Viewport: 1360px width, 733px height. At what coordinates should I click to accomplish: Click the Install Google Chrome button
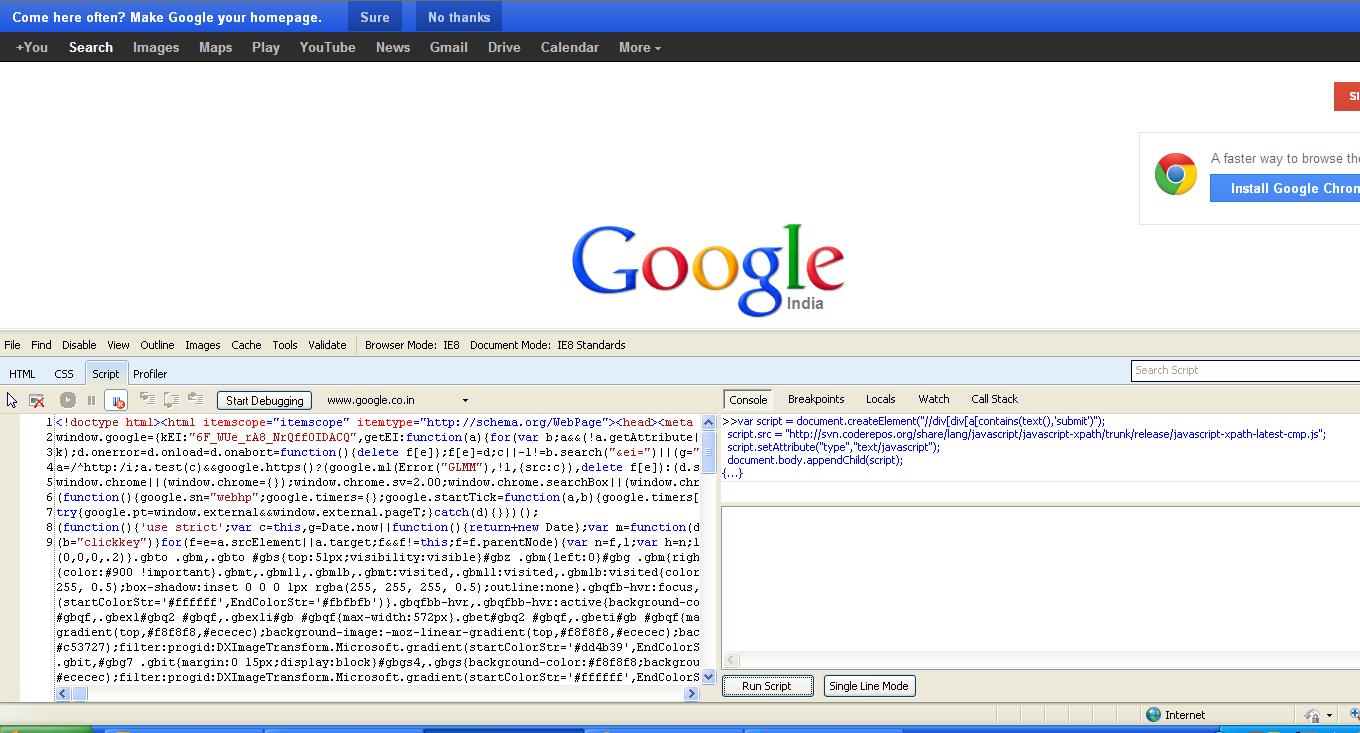[1285, 188]
